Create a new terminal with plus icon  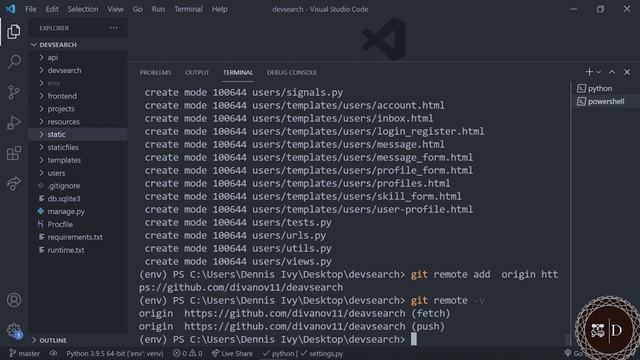pos(589,72)
